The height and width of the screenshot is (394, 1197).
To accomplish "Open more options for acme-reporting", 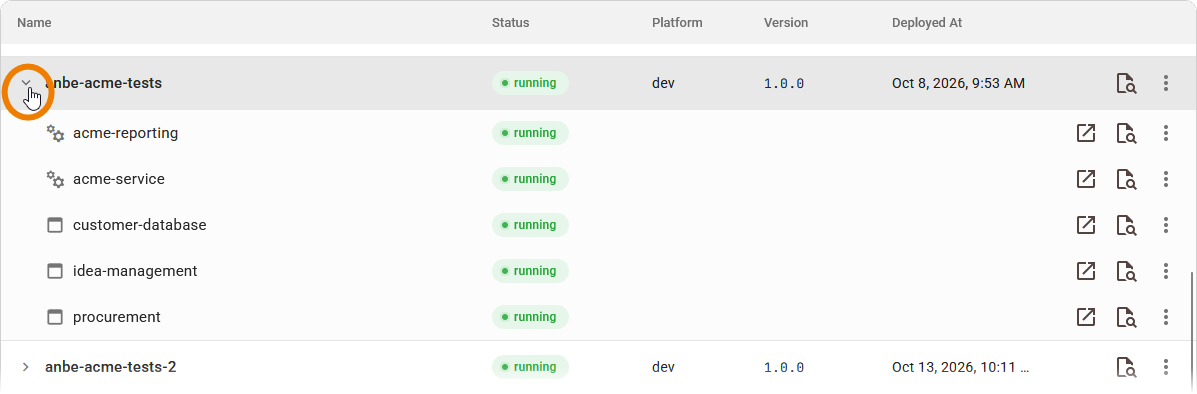I will [1166, 134].
